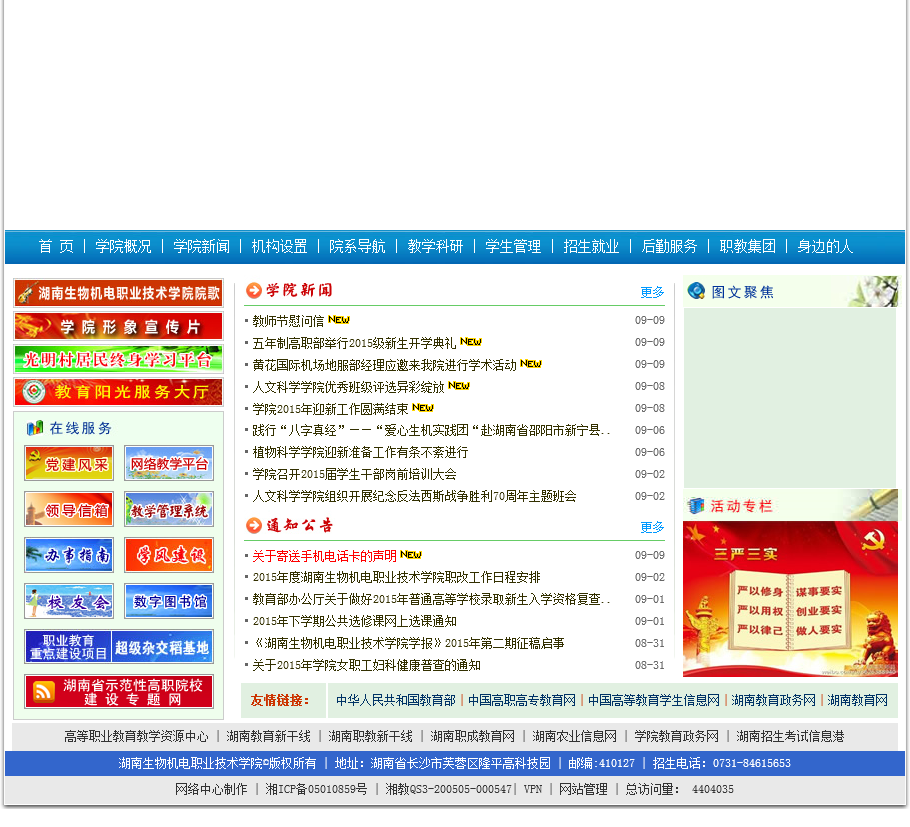
Task: Click 更多 next to 学院新闻
Action: [x=652, y=292]
